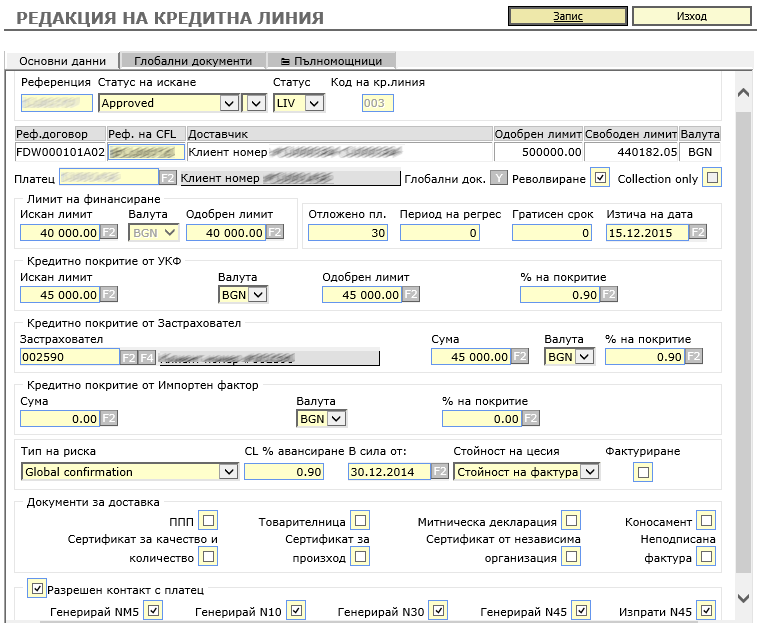Check Сертификат за качество и количество checkbox

tap(209, 556)
